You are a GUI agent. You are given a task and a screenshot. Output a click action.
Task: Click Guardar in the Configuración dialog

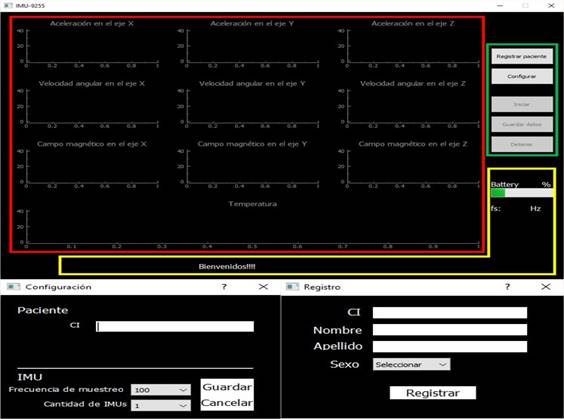pyautogui.click(x=227, y=387)
